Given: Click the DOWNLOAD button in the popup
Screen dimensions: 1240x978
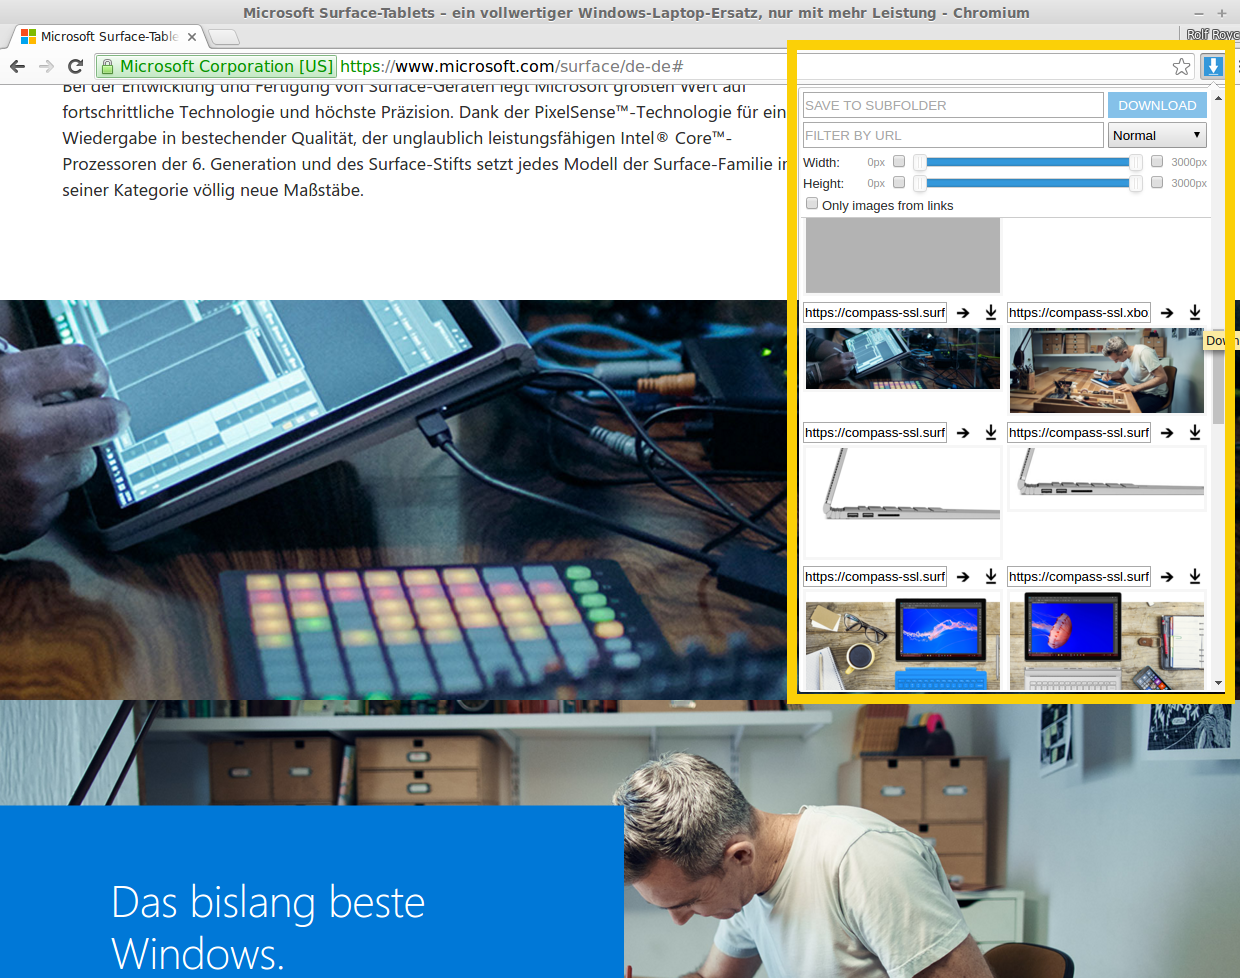Looking at the screenshot, I should point(1157,105).
